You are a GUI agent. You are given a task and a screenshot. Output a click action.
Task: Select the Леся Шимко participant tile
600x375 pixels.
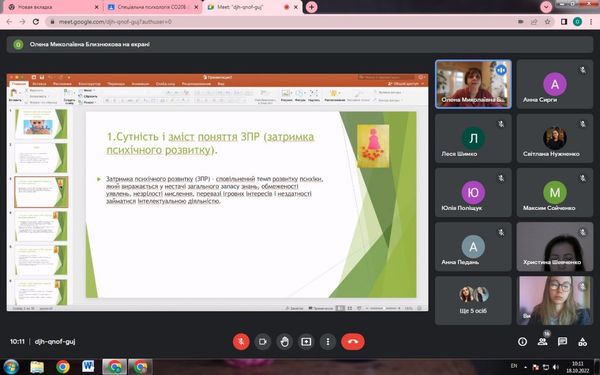click(473, 139)
